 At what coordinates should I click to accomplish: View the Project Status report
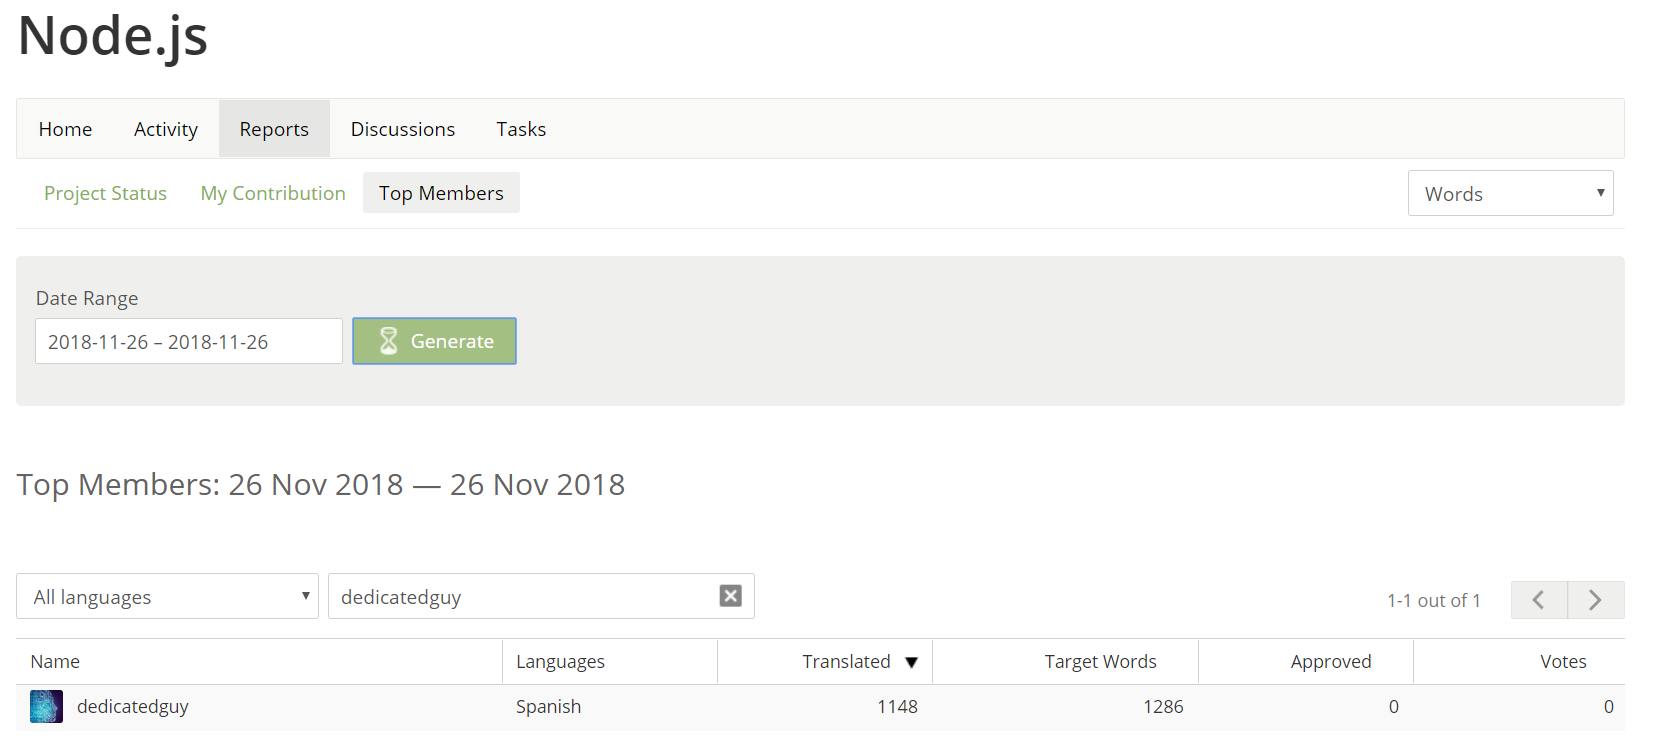[x=105, y=193]
